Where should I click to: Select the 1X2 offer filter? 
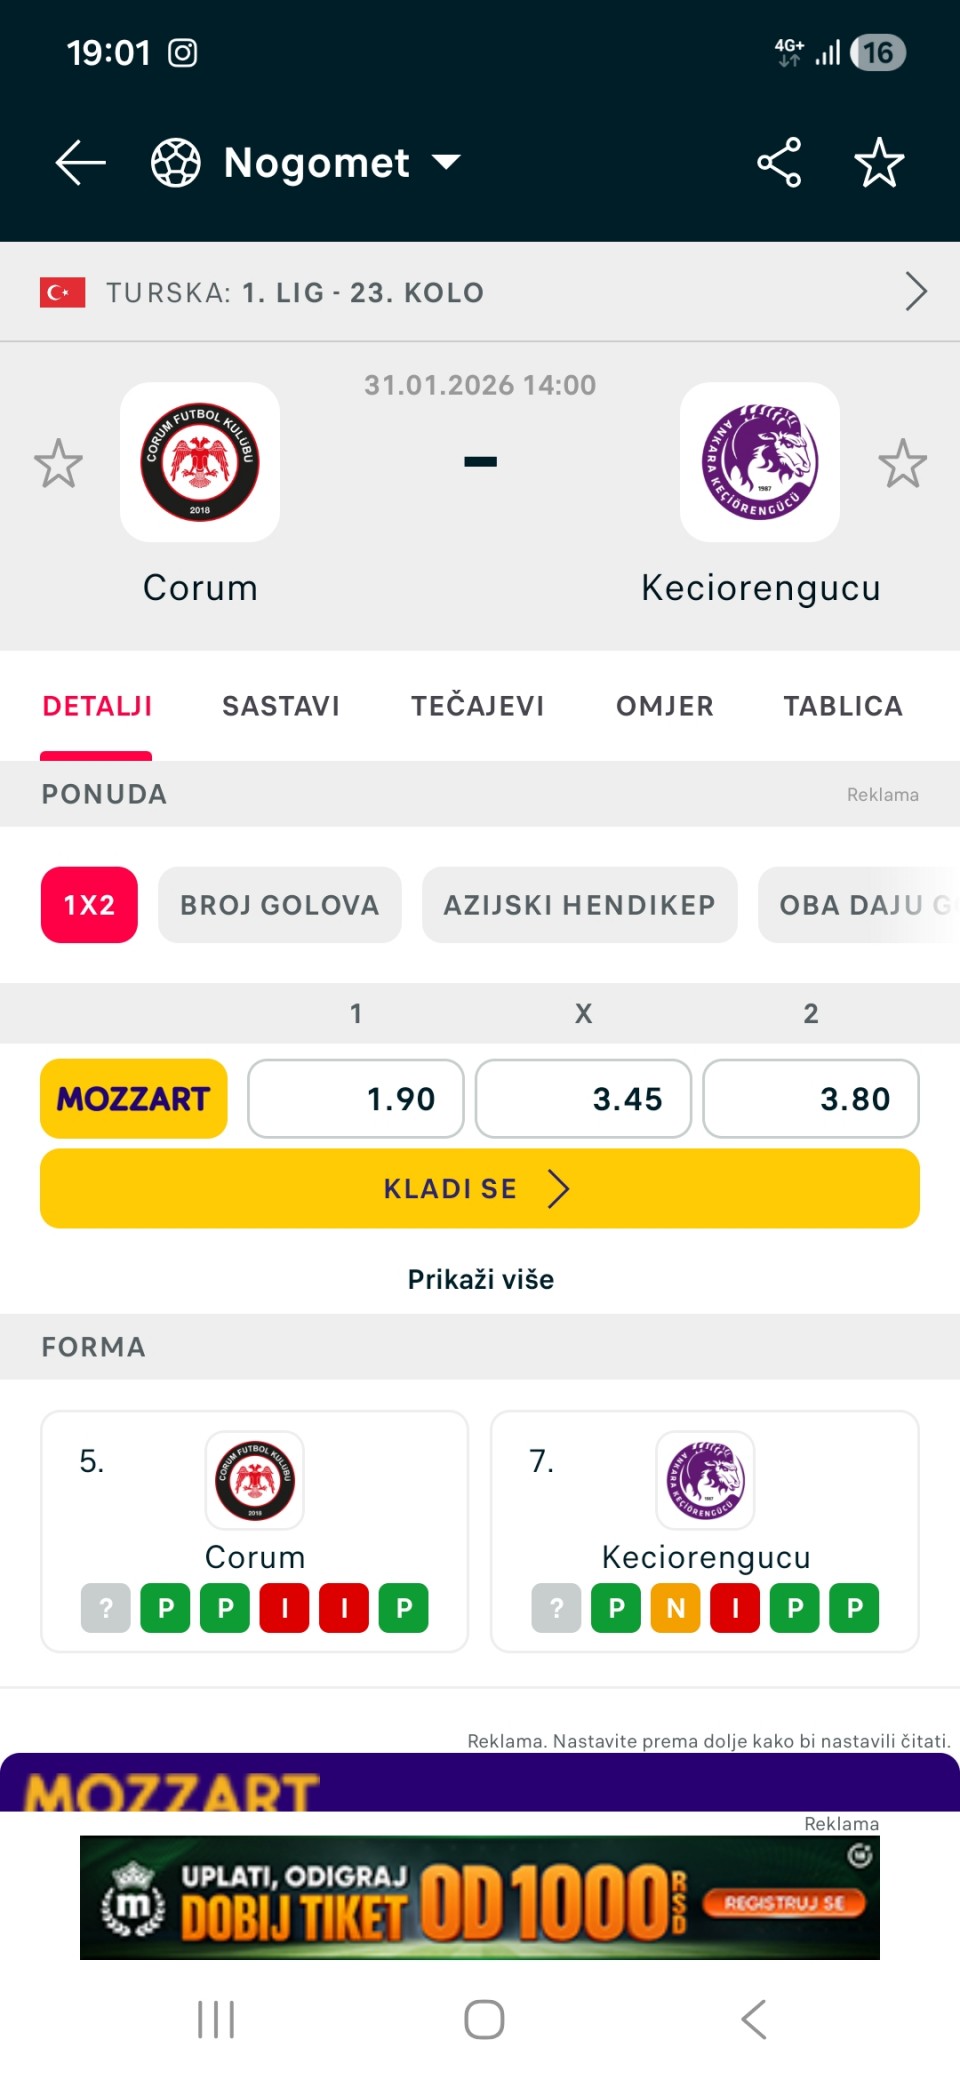(x=89, y=905)
